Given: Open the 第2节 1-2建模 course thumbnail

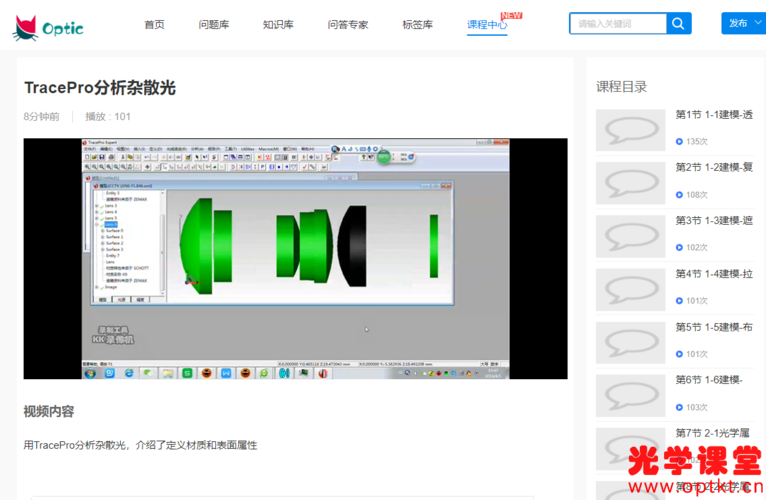Looking at the screenshot, I should point(630,183).
